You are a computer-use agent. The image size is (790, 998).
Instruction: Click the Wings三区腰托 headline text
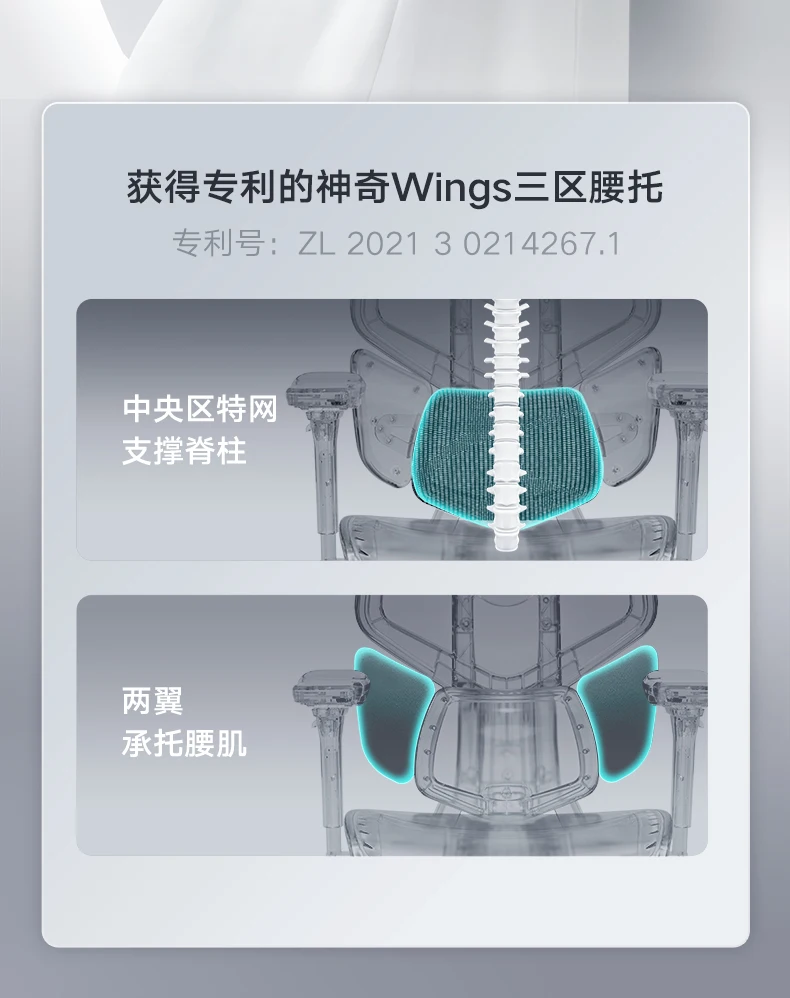point(395,186)
